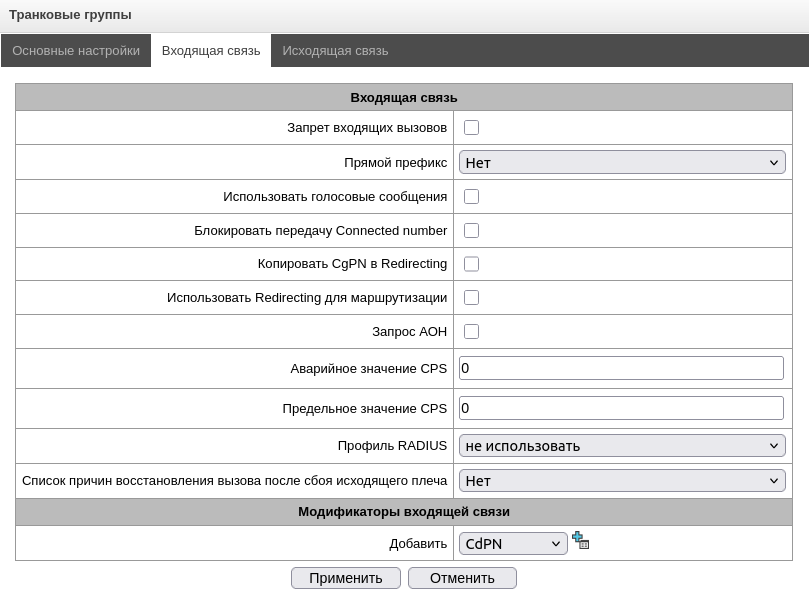809x597 pixels.
Task: Switch to the Основные настройки tab
Action: [x=76, y=51]
